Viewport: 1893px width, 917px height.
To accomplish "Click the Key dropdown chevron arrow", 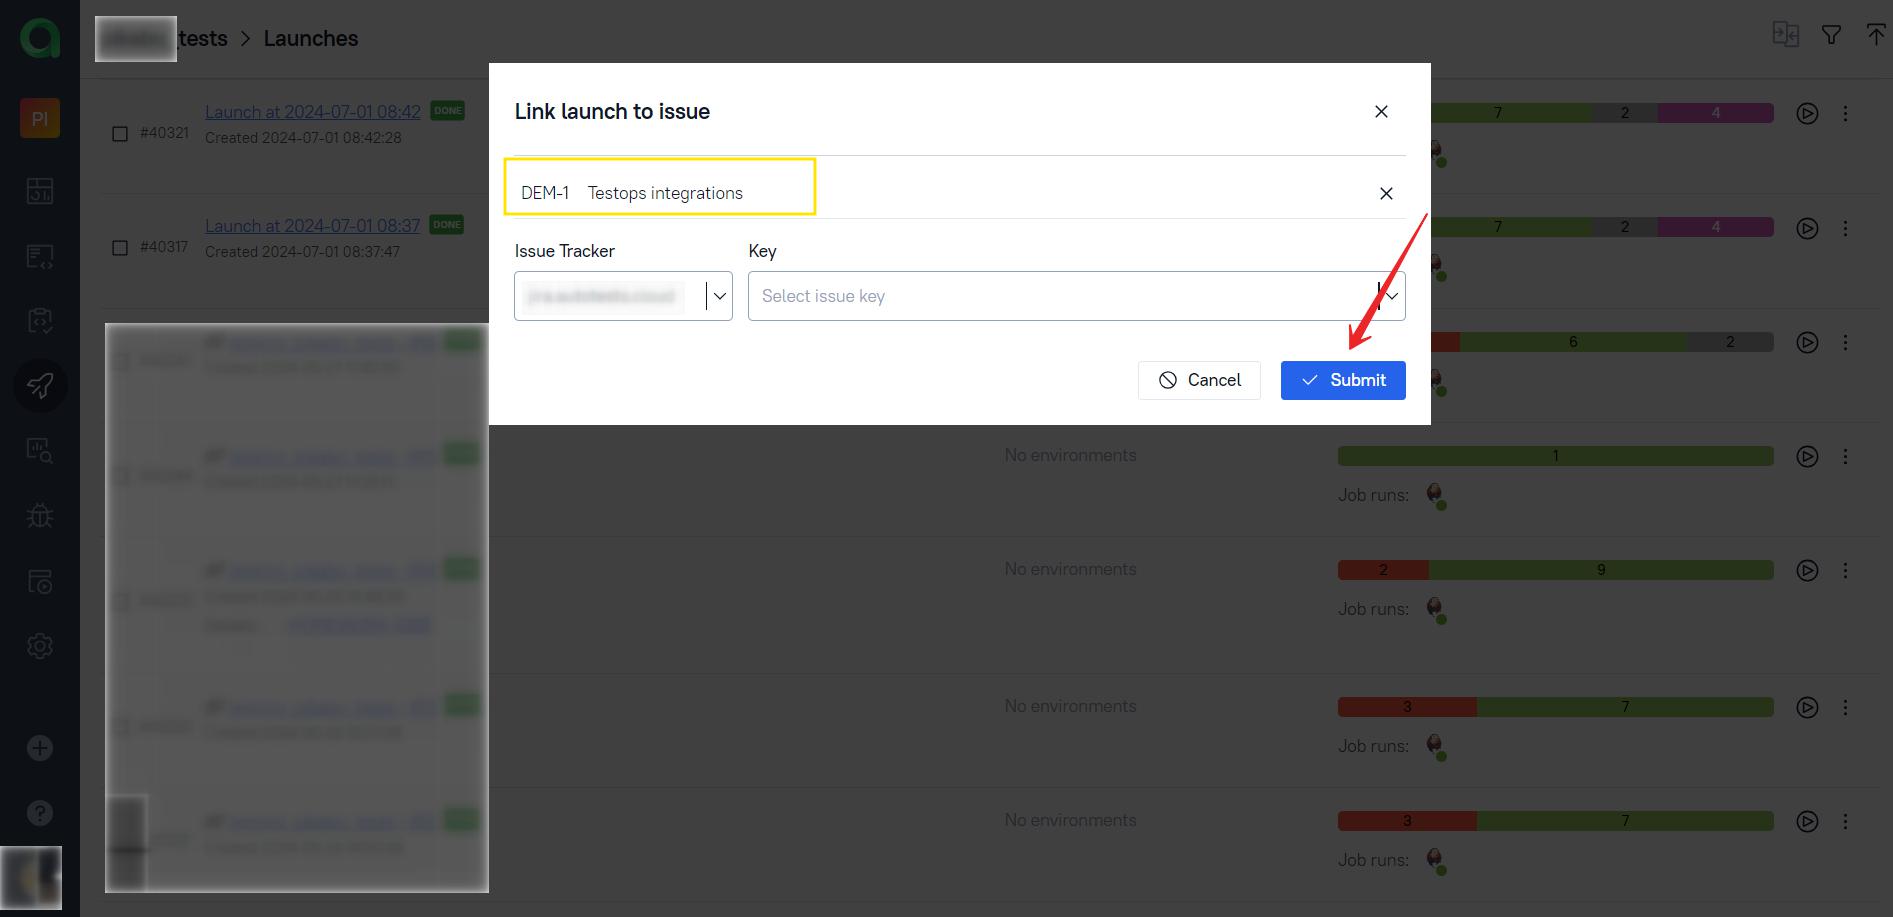I will point(1391,296).
